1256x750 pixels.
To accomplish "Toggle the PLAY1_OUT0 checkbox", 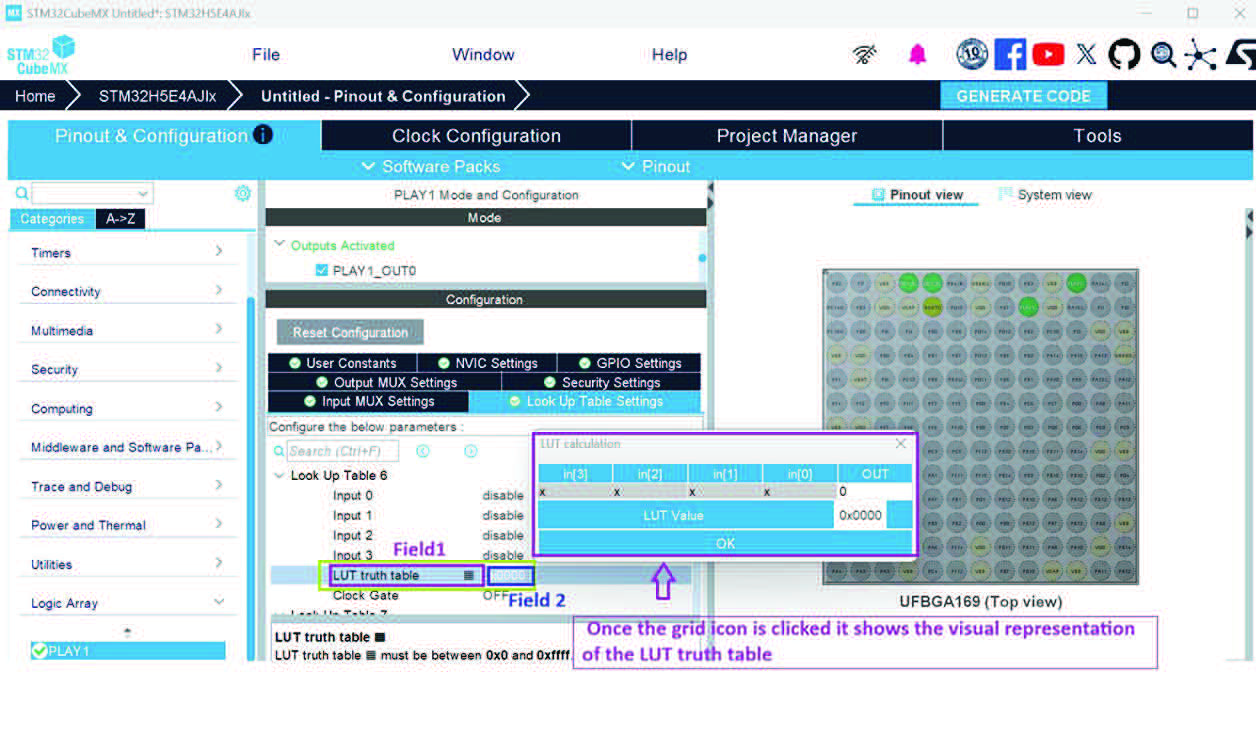I will pyautogui.click(x=321, y=270).
